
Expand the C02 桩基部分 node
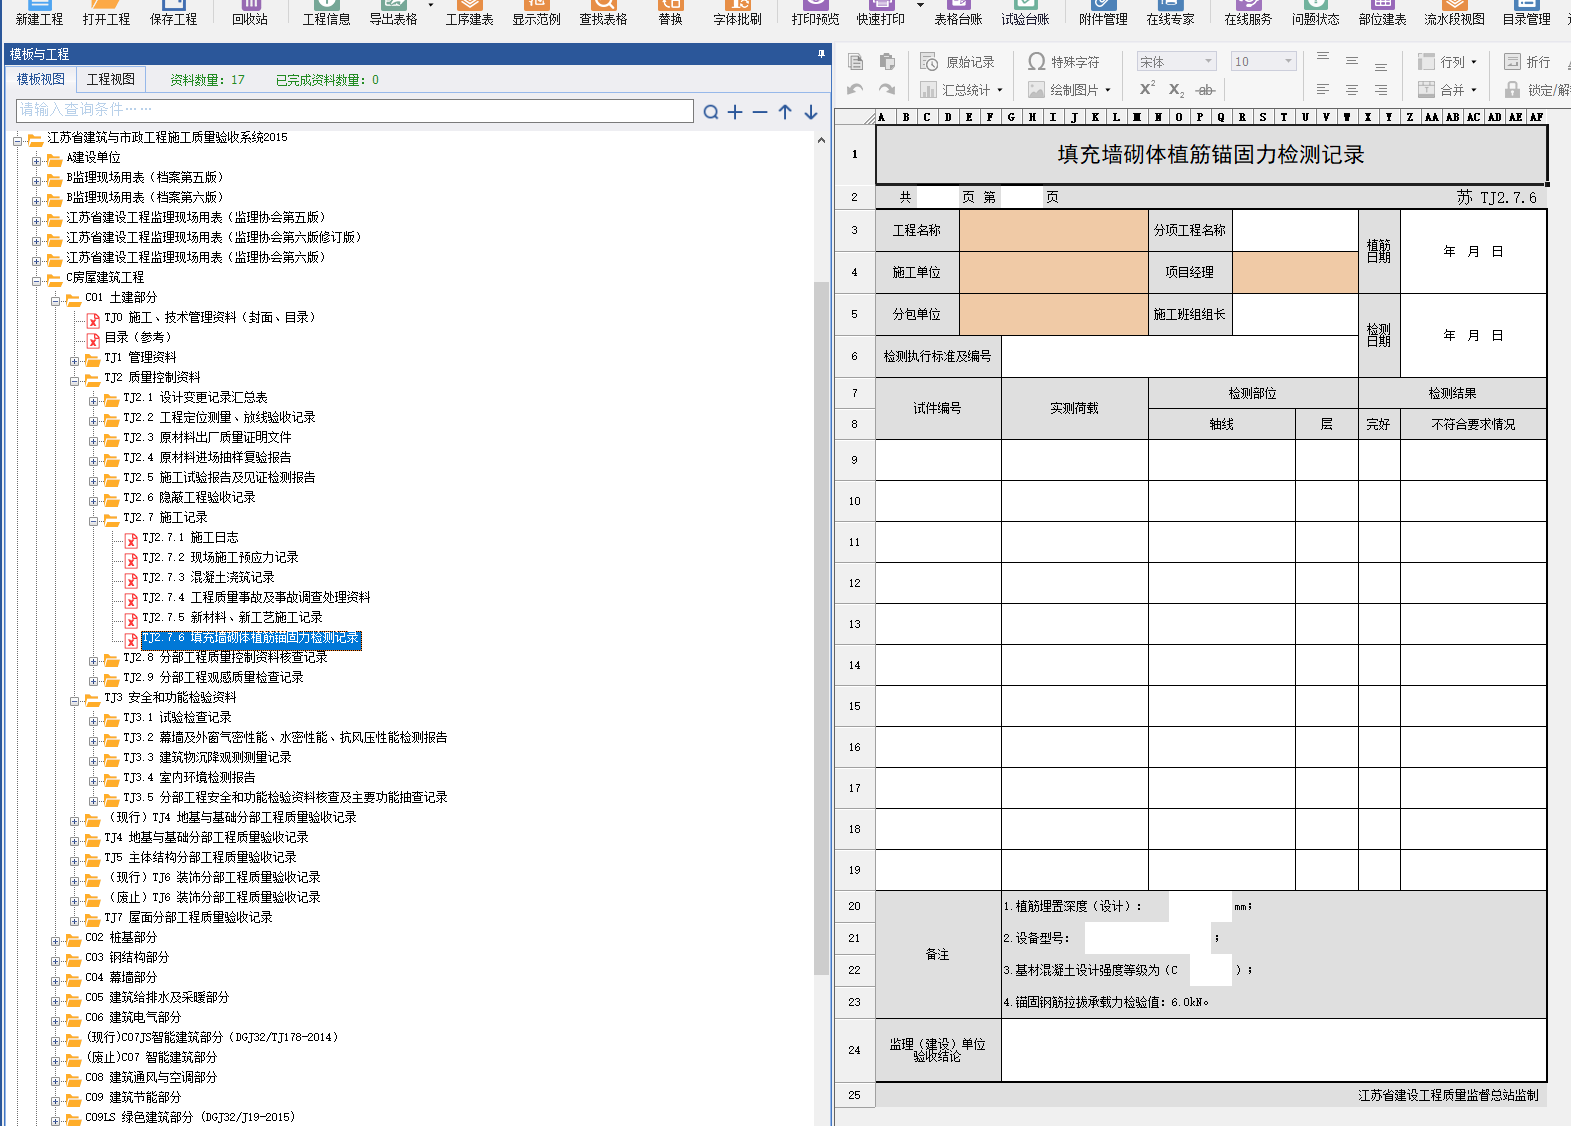[x=56, y=939]
